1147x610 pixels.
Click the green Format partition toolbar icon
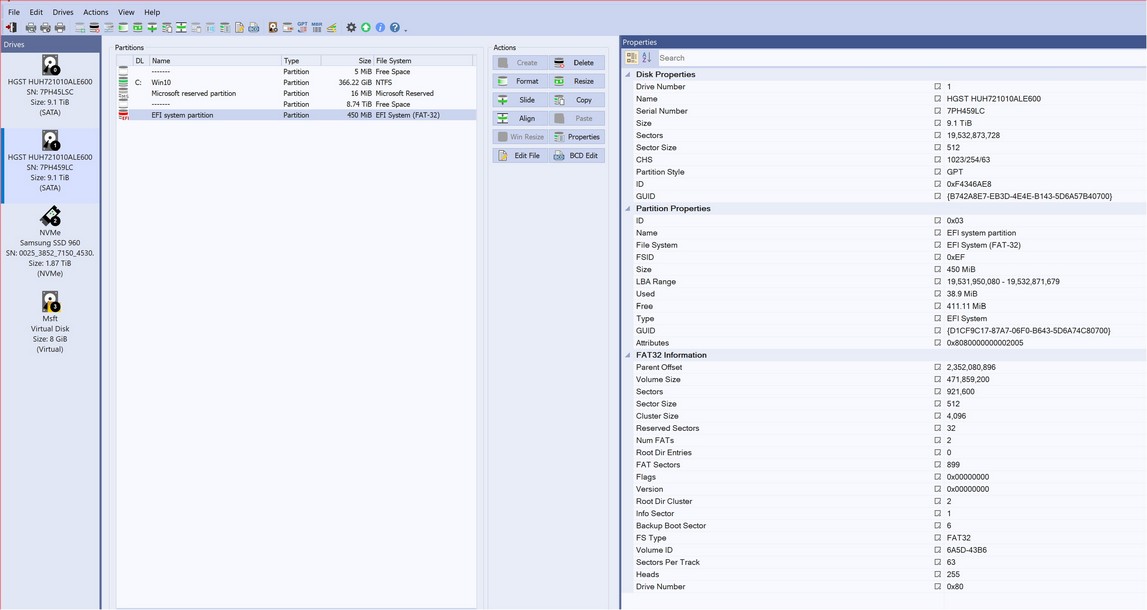point(123,27)
